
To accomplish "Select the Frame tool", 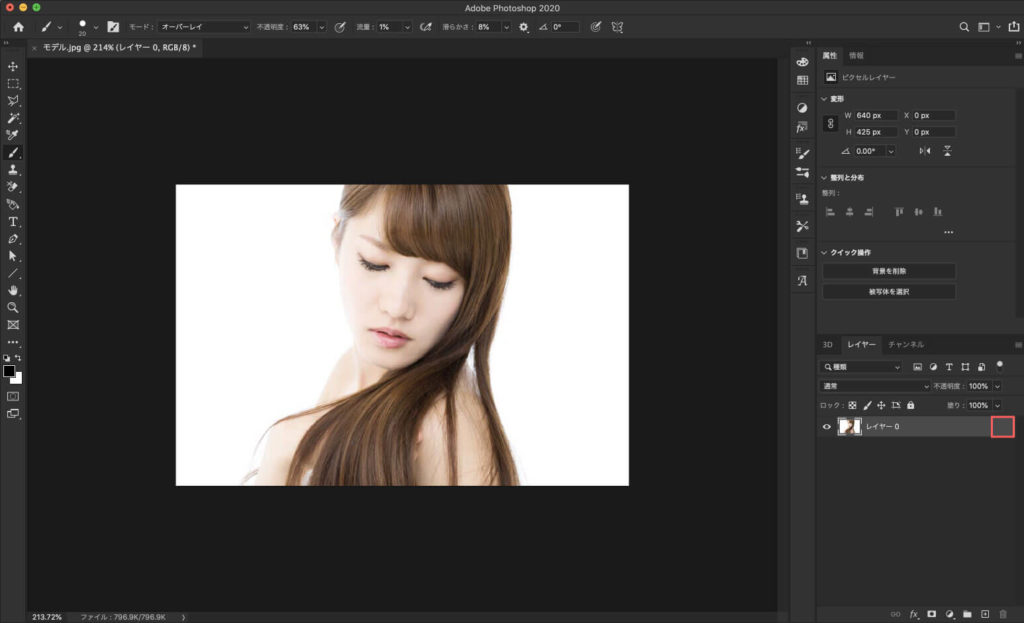I will click(x=13, y=325).
